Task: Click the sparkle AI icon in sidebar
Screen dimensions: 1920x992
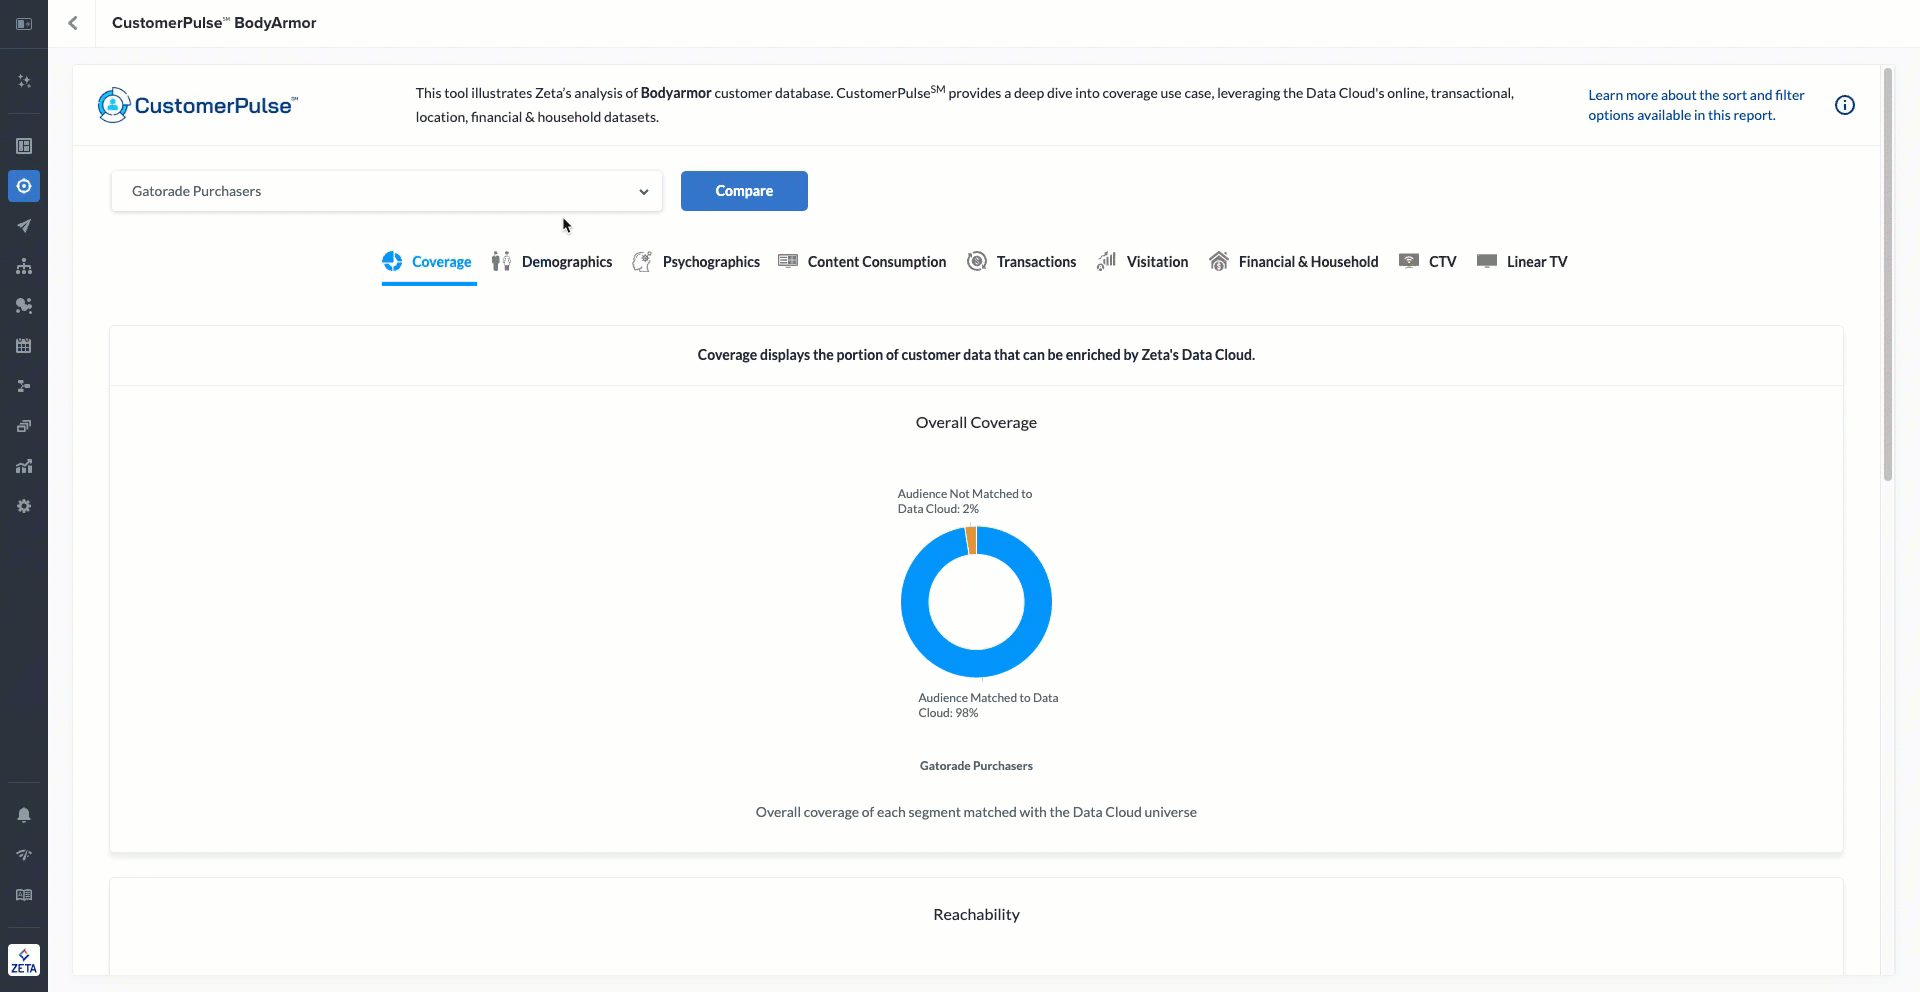Action: [x=24, y=81]
